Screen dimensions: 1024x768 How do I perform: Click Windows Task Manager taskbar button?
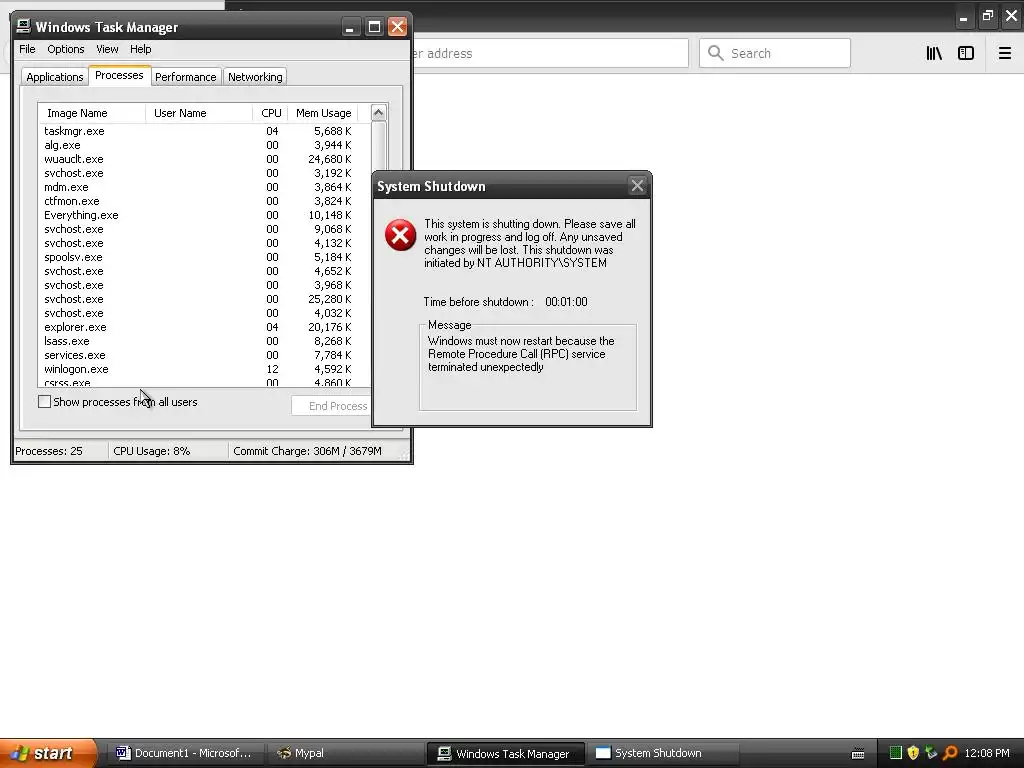[505, 753]
